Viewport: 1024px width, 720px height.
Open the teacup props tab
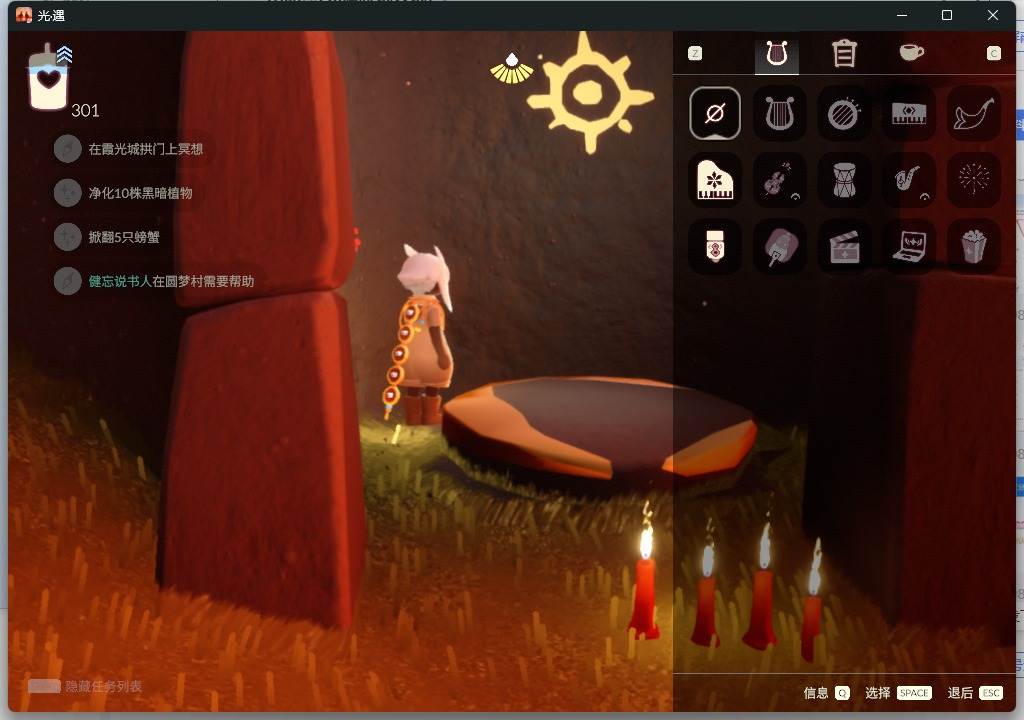[x=911, y=52]
